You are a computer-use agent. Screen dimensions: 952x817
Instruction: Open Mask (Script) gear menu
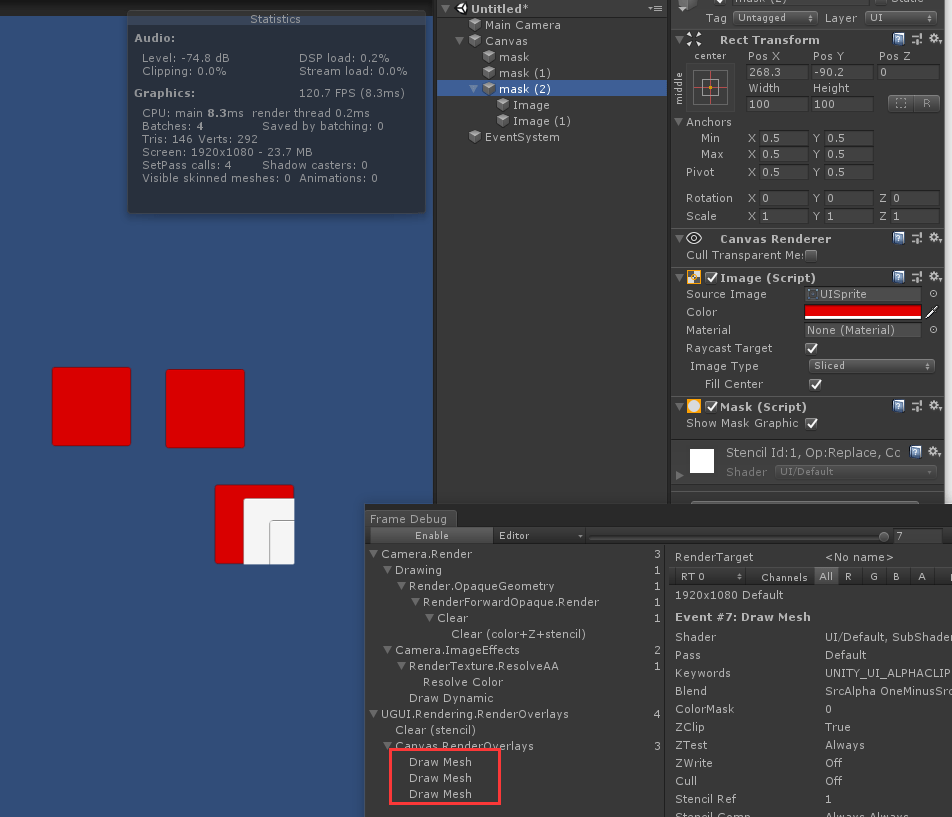click(x=936, y=406)
